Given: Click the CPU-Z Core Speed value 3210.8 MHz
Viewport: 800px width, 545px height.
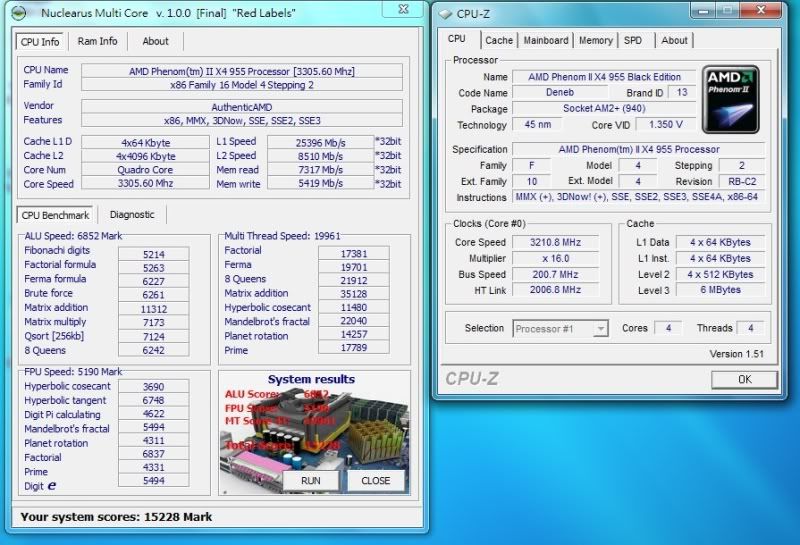Looking at the screenshot, I should coord(555,242).
